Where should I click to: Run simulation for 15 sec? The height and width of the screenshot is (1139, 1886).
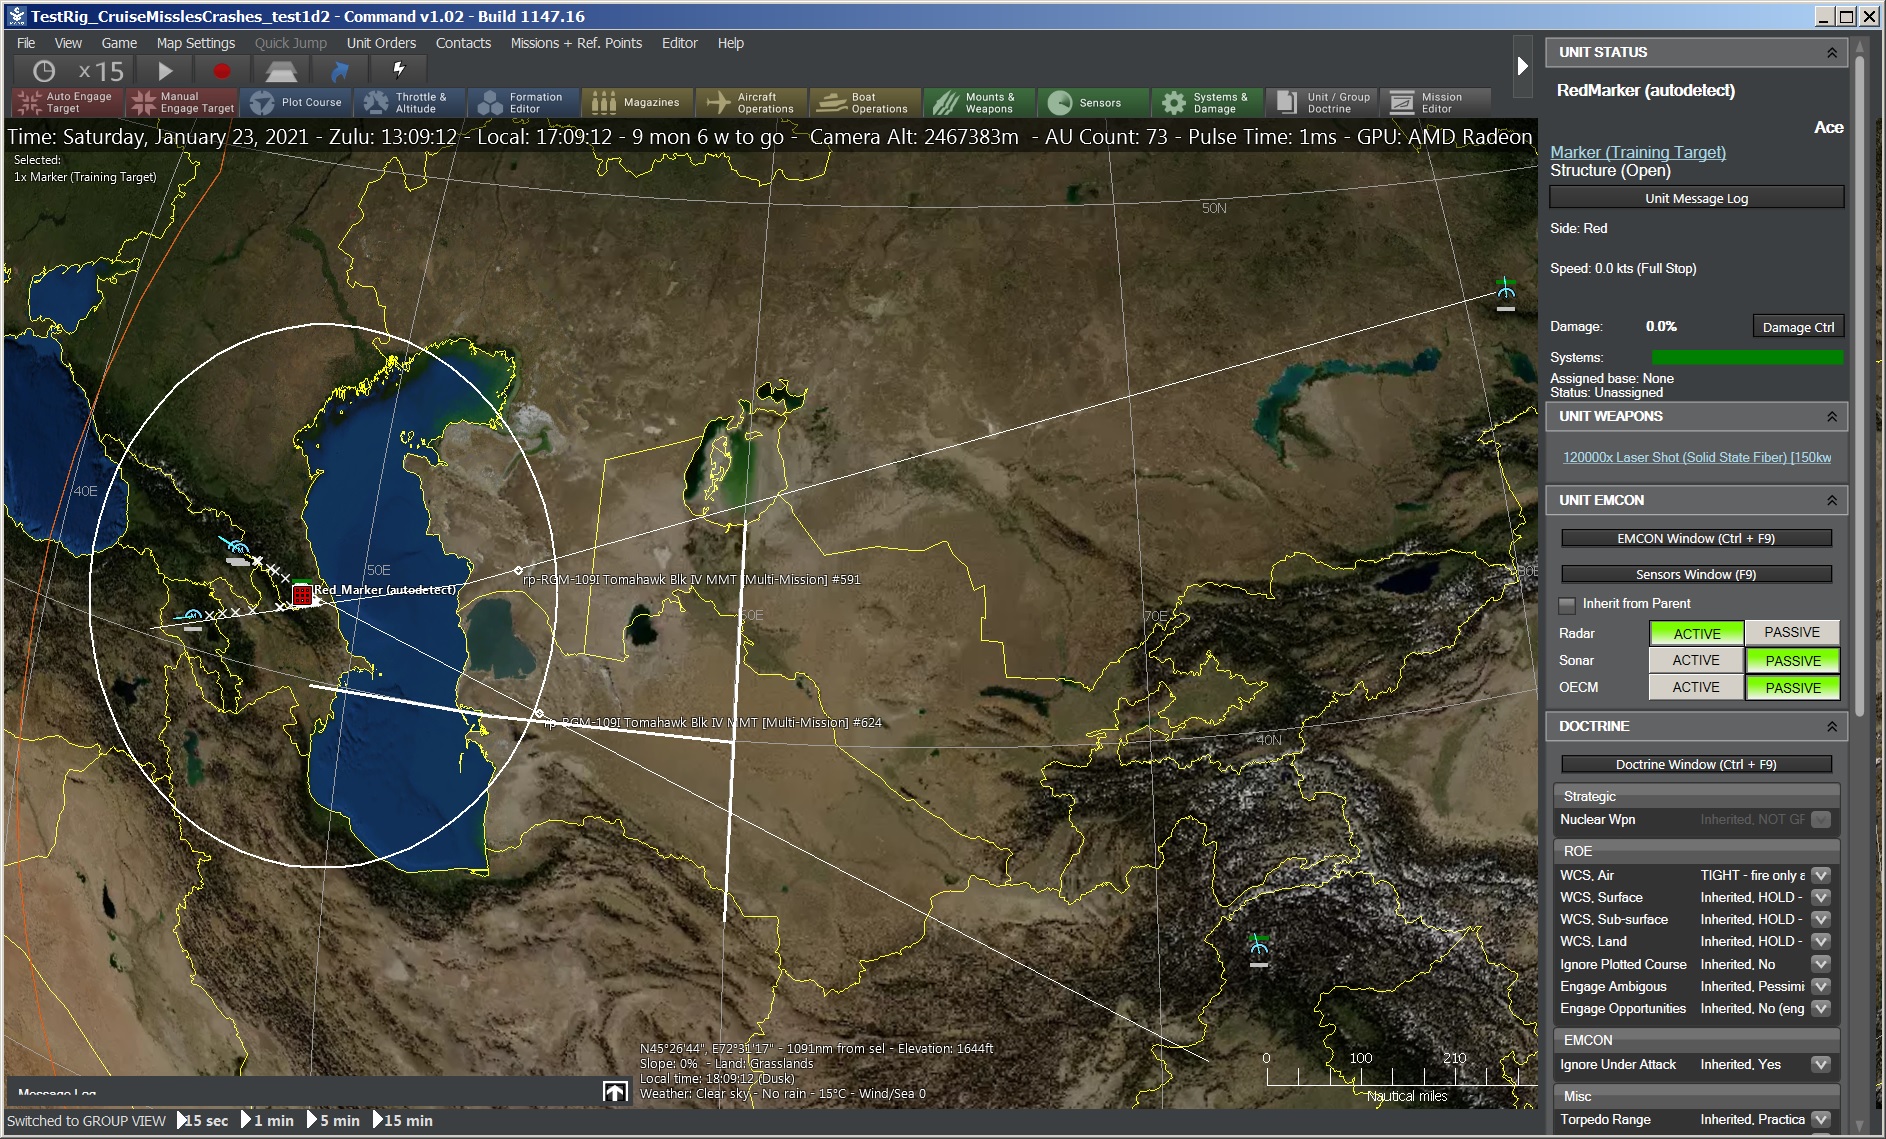tap(202, 1120)
